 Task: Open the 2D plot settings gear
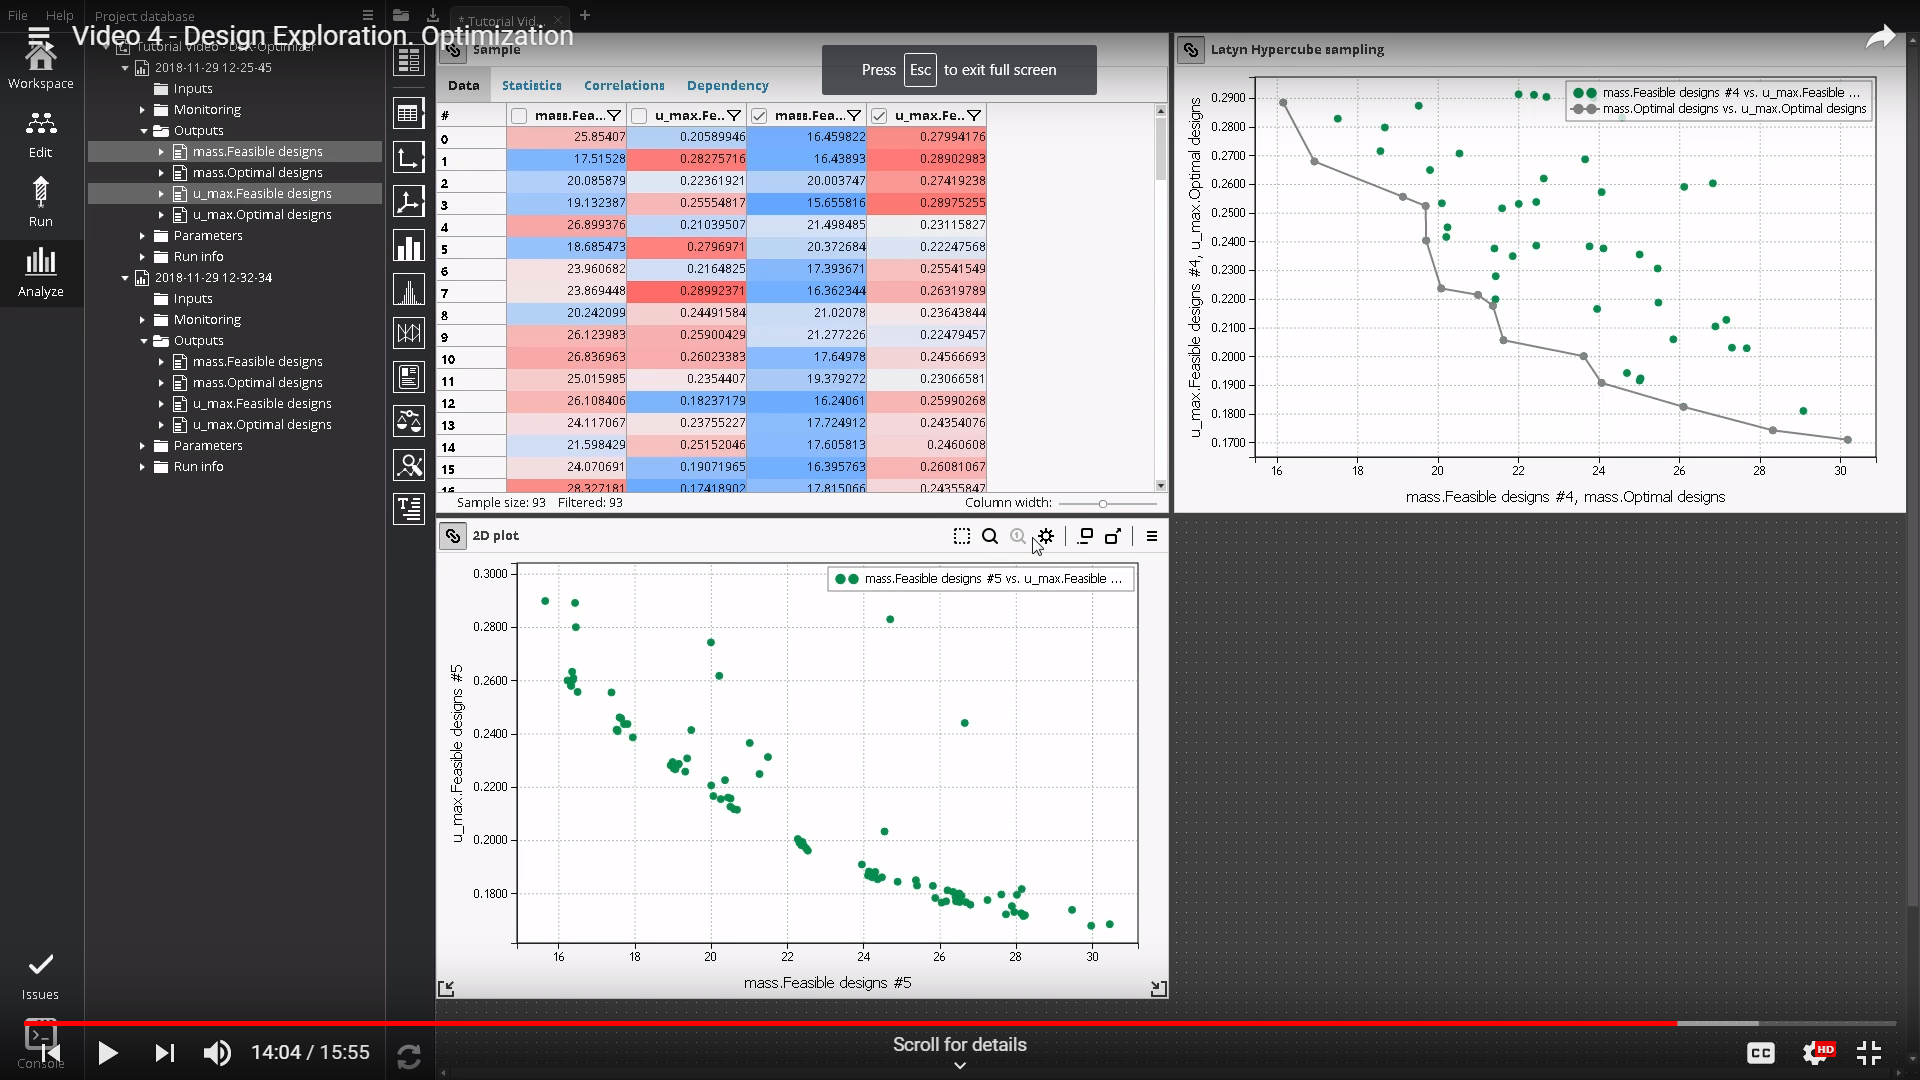1046,536
